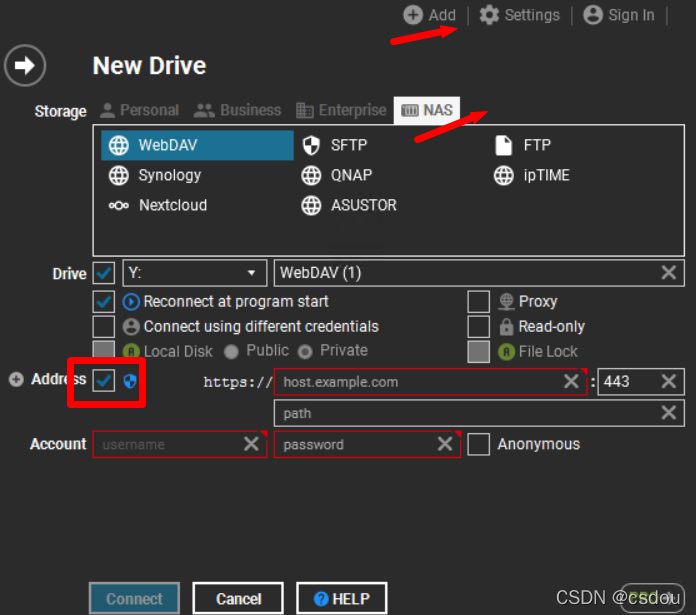
Task: Switch to the Business storage tab
Action: (x=237, y=110)
